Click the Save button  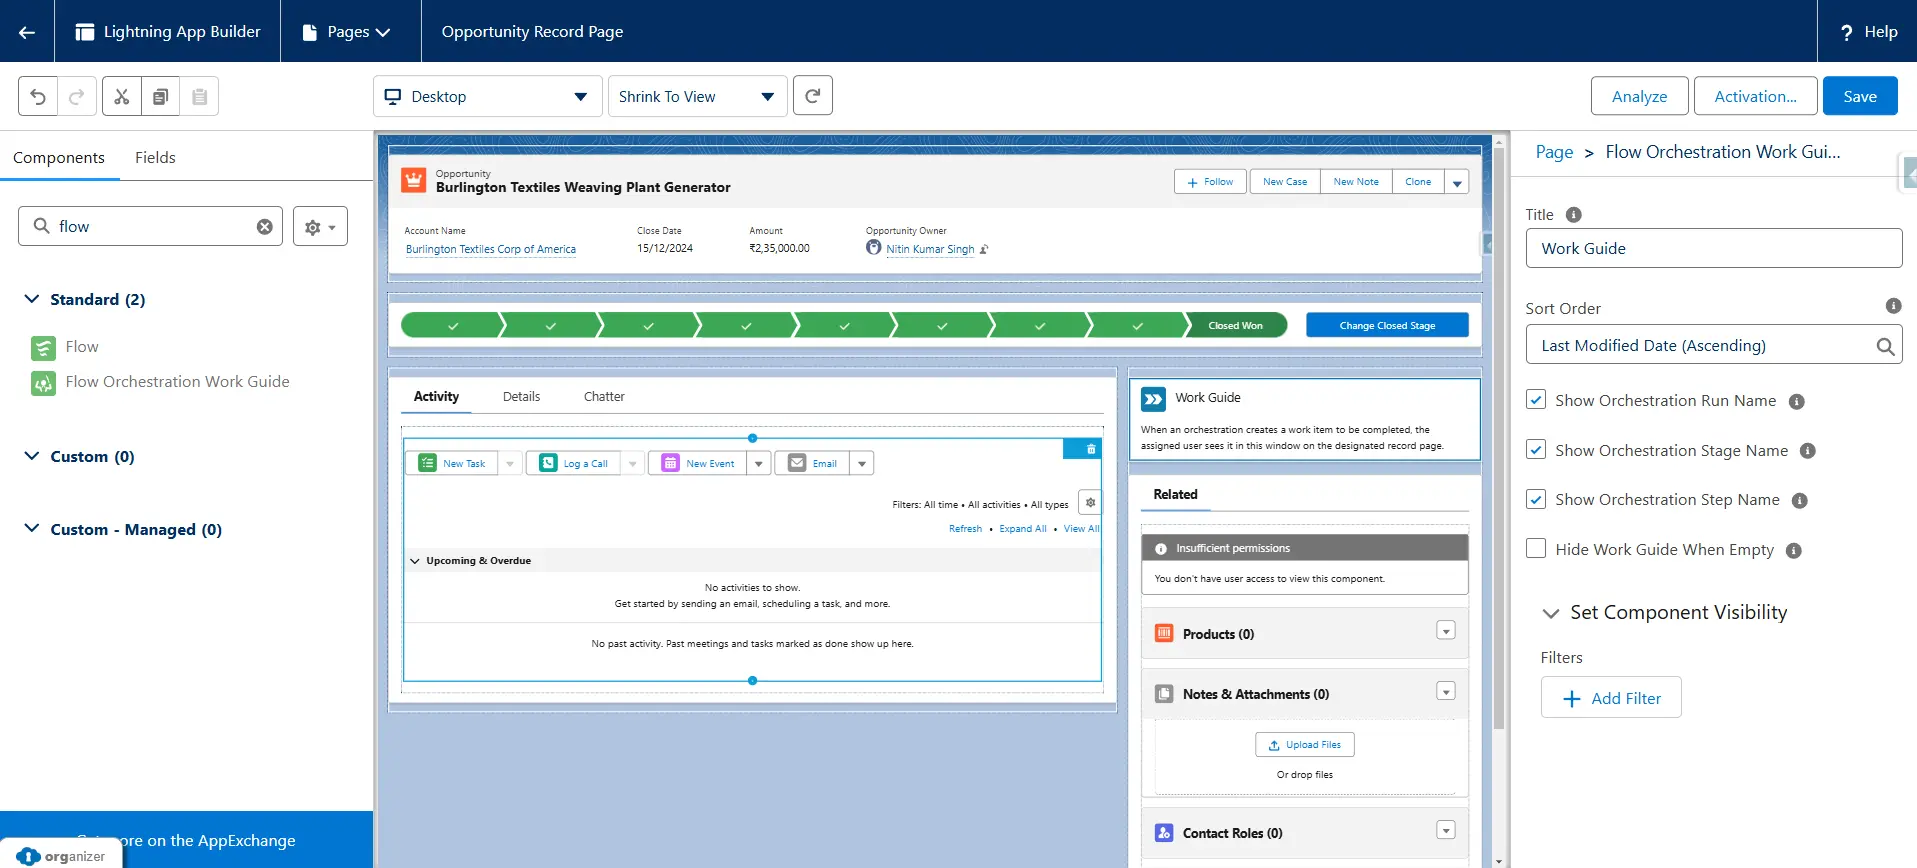click(x=1860, y=96)
